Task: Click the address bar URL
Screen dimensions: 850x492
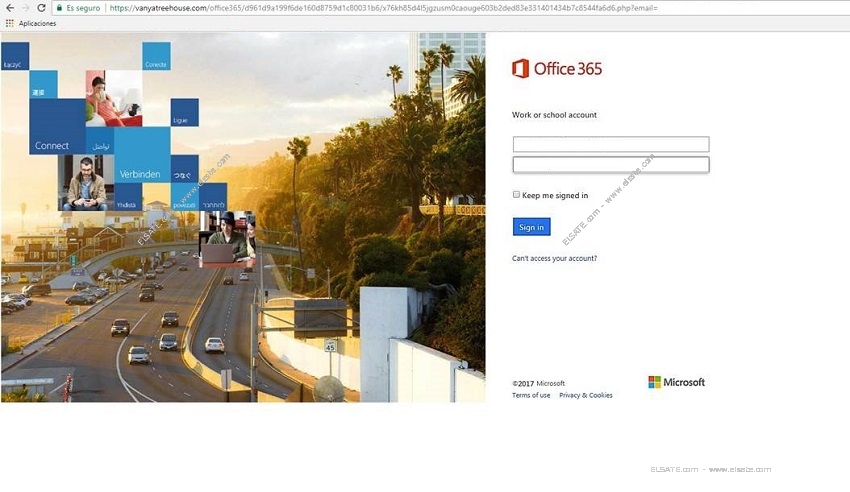Action: click(x=383, y=8)
